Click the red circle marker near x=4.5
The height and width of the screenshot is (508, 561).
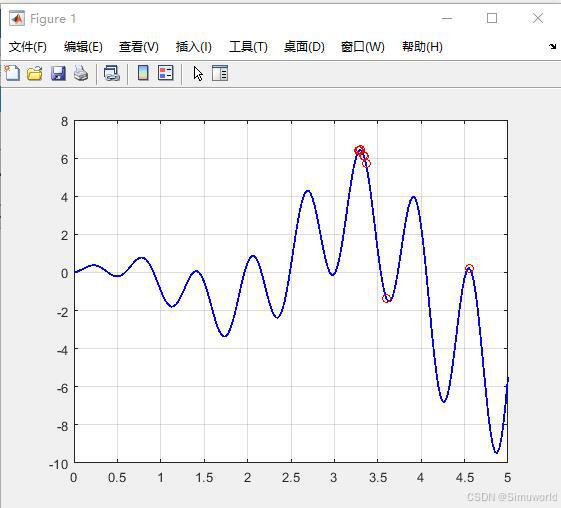click(x=469, y=268)
